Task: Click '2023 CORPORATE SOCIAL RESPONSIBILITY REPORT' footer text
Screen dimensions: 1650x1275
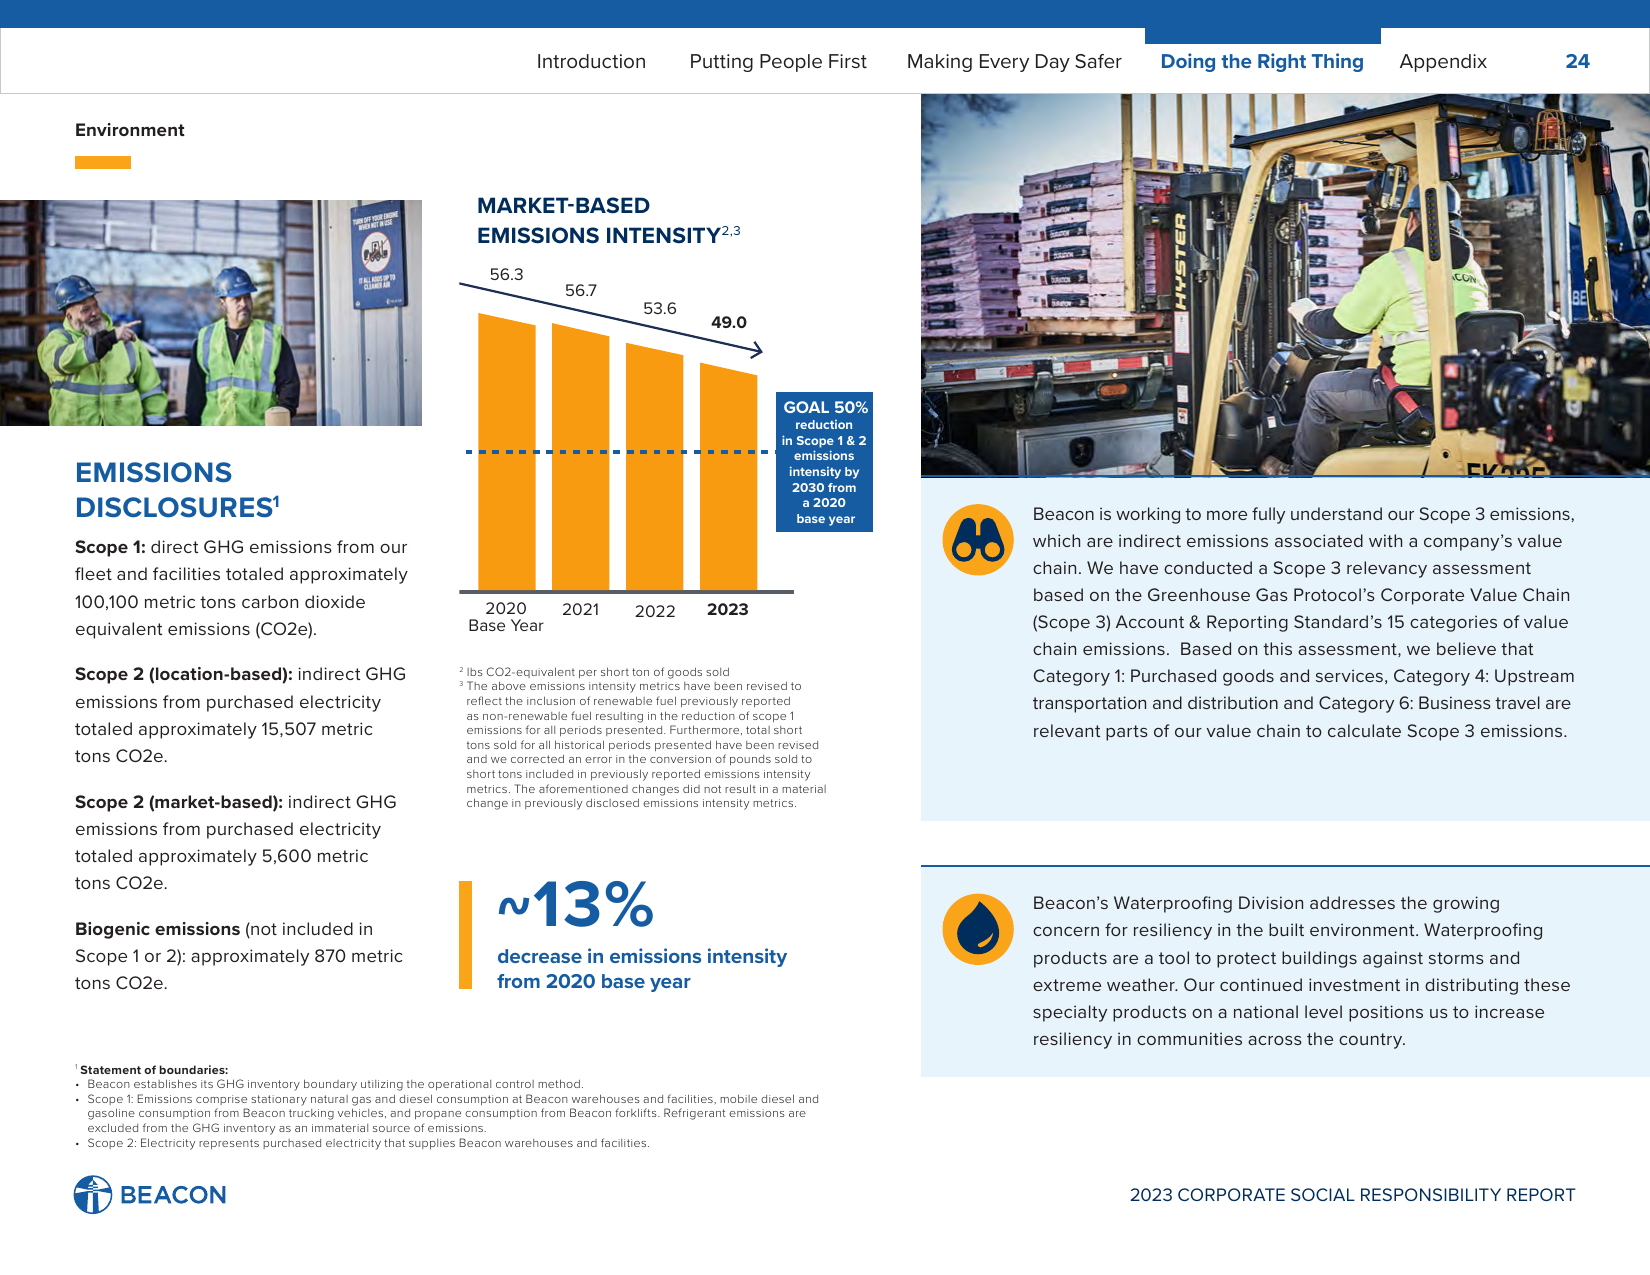Action: coord(1352,1195)
